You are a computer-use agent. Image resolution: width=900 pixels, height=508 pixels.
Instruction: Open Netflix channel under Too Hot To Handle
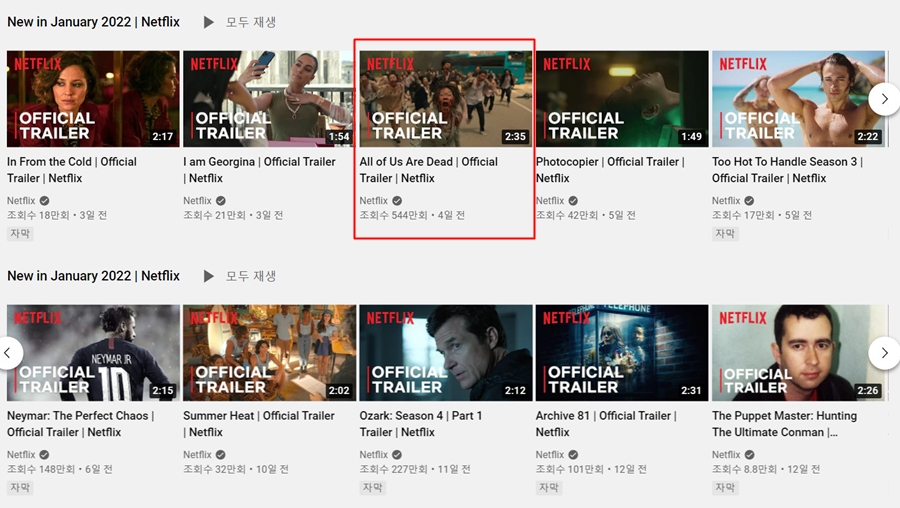pos(726,200)
